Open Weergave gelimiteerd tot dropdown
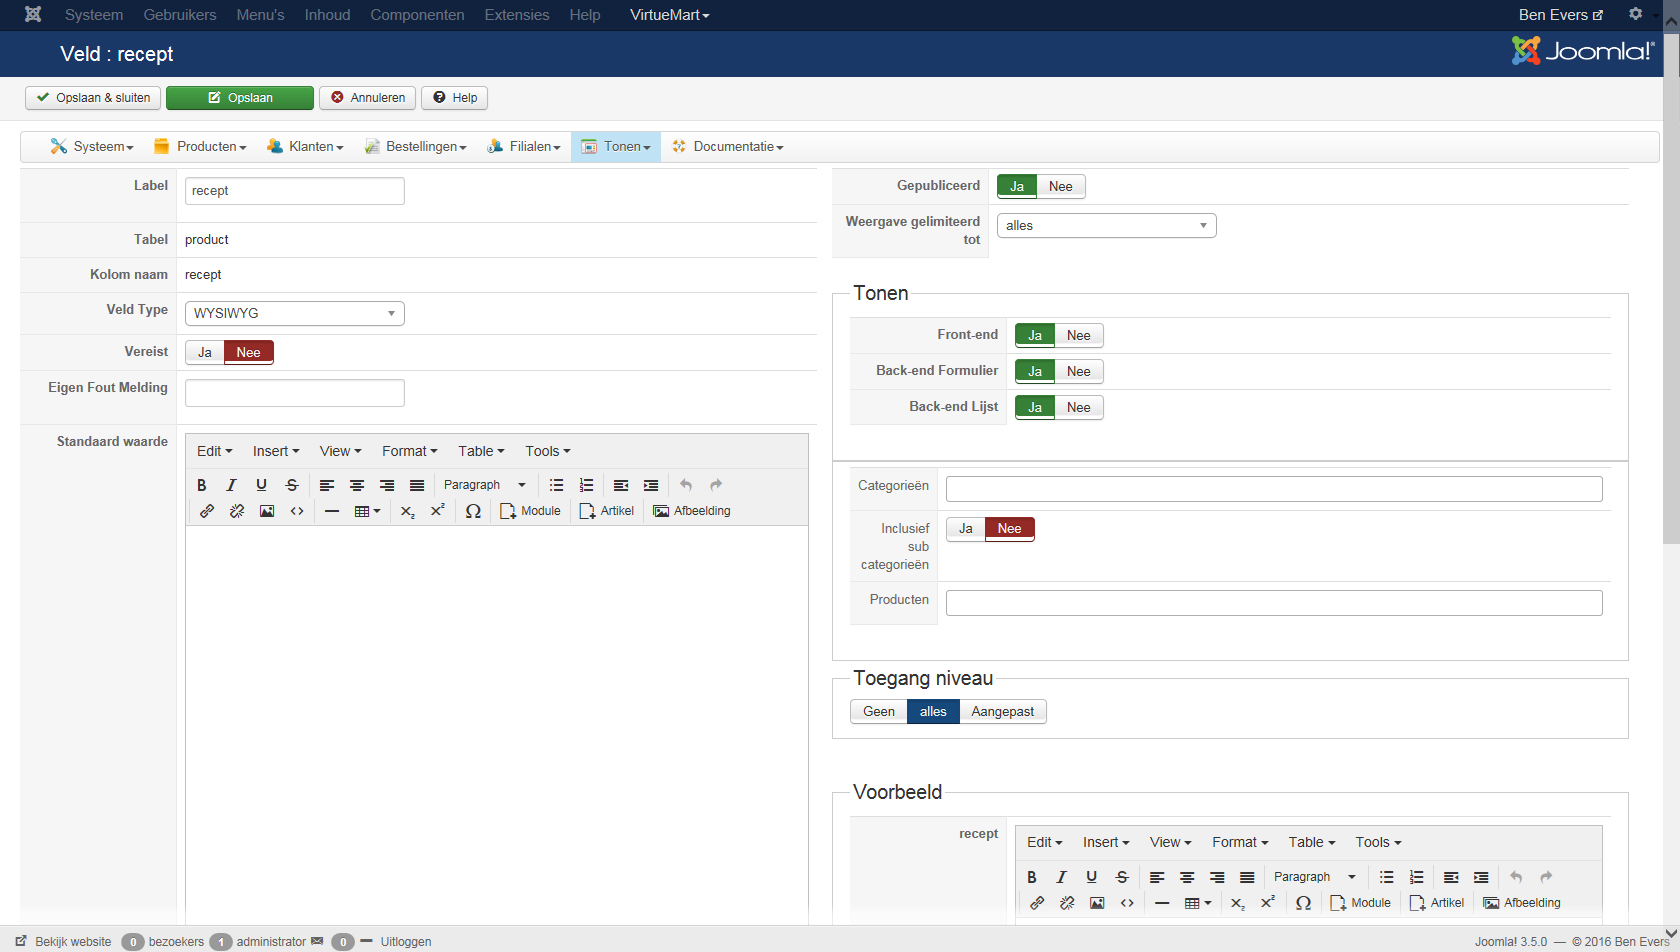This screenshot has width=1680, height=952. point(1106,225)
